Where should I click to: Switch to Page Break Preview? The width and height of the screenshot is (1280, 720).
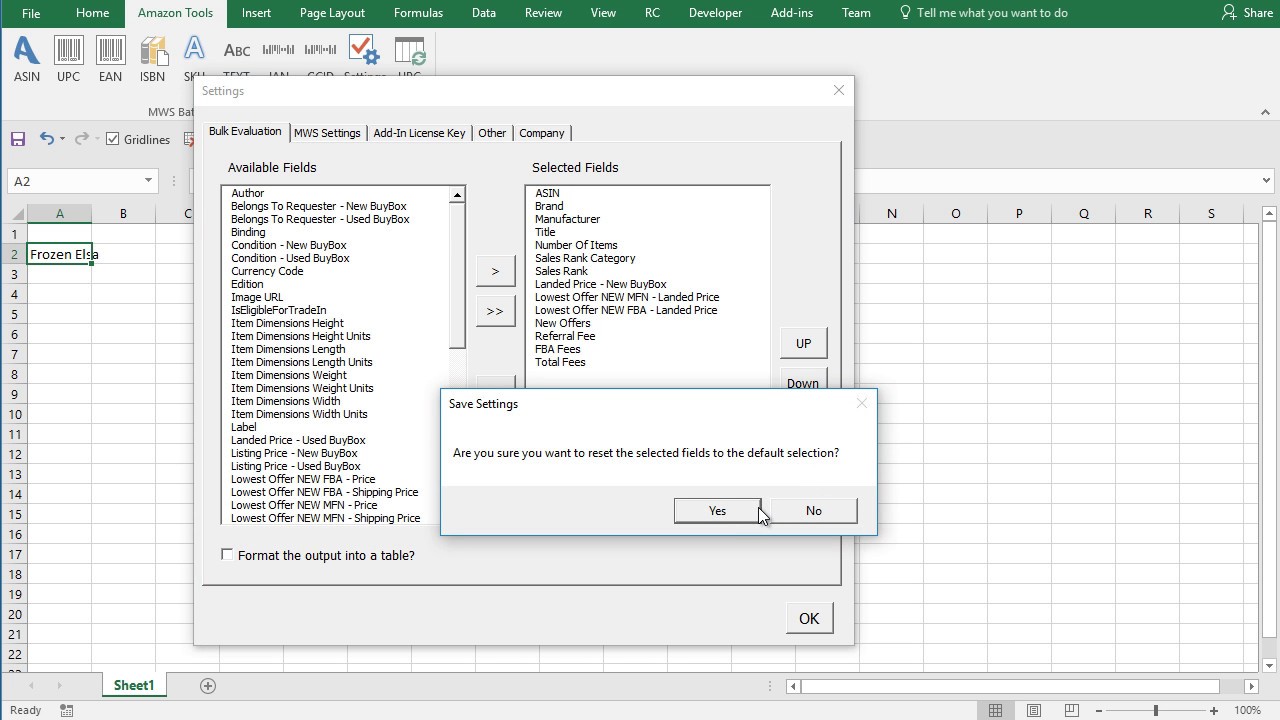[x=1071, y=710]
